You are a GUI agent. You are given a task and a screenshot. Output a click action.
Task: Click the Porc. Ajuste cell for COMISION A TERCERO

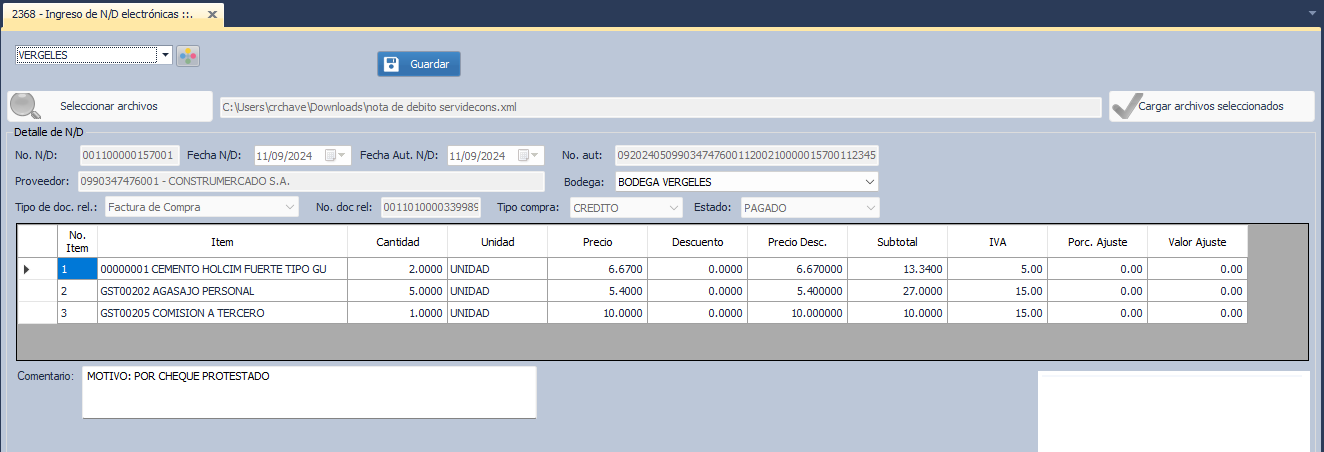(x=1097, y=313)
